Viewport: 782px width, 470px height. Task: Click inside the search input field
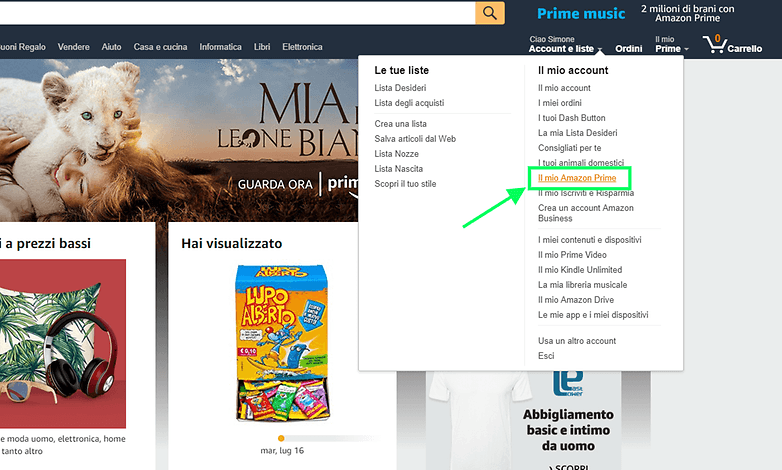[237, 12]
